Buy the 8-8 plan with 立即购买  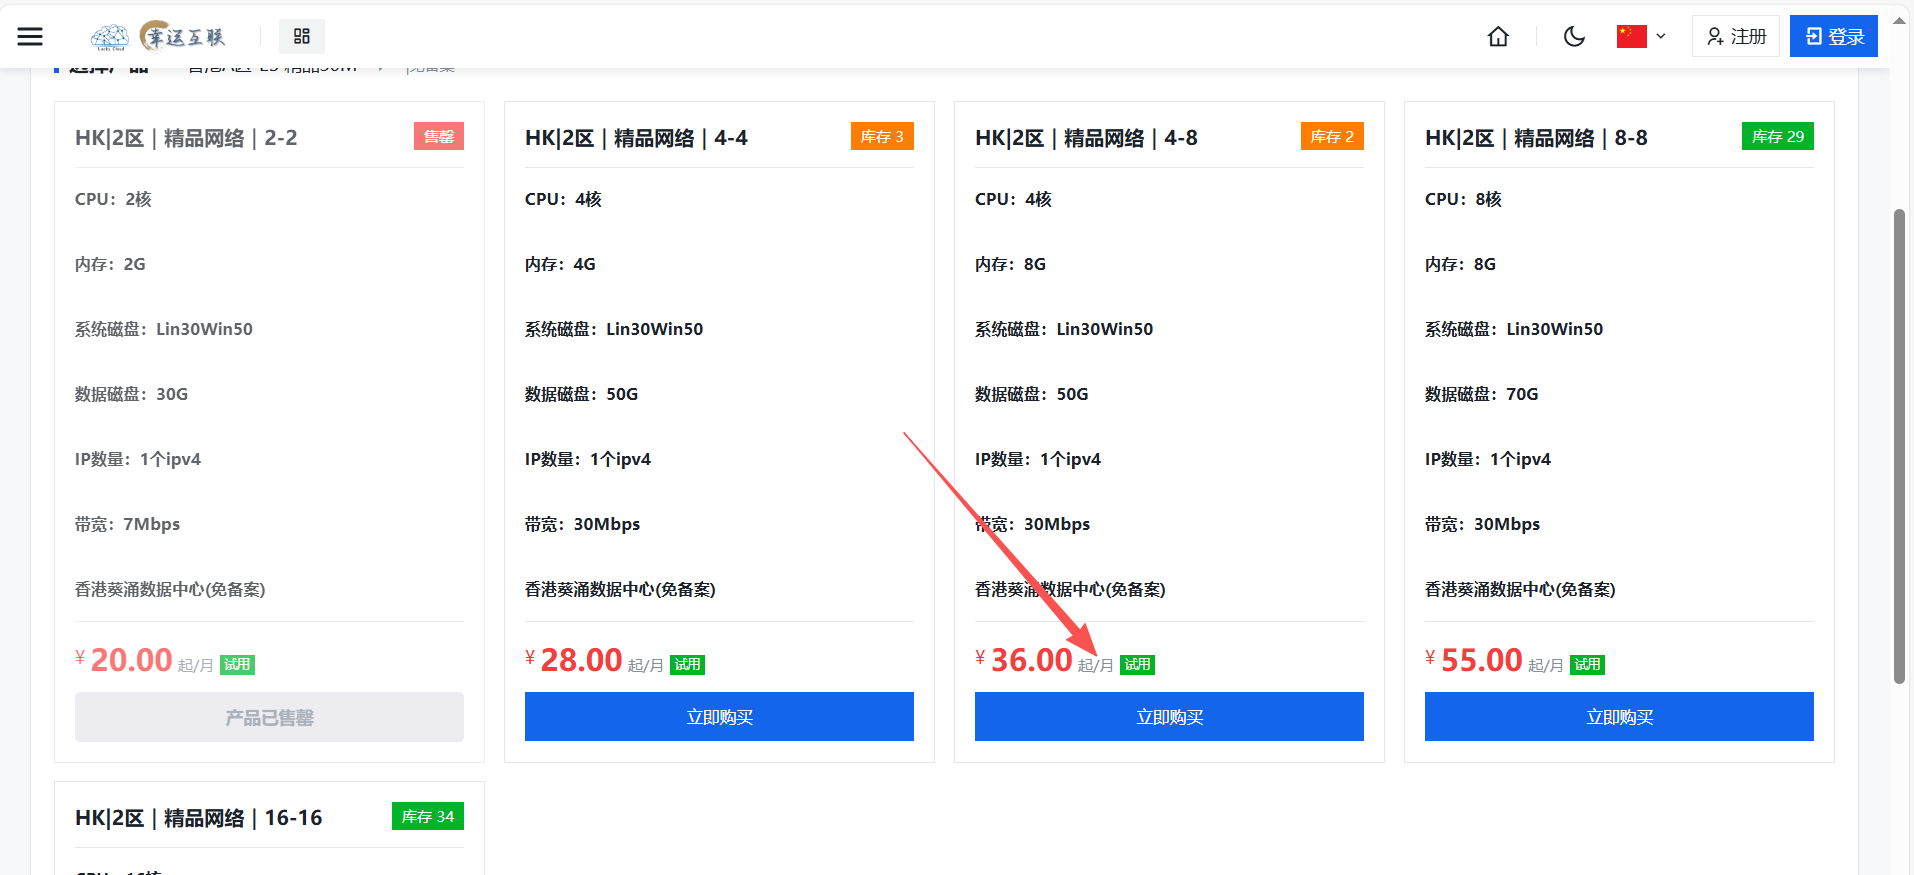(x=1619, y=717)
